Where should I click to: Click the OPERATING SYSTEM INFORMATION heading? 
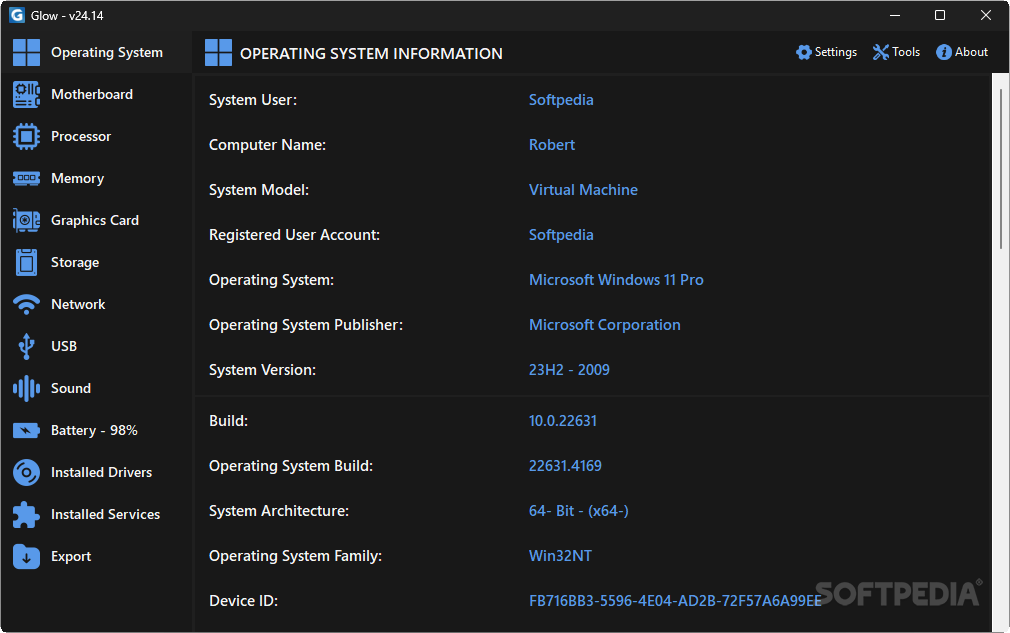pyautogui.click(x=372, y=53)
